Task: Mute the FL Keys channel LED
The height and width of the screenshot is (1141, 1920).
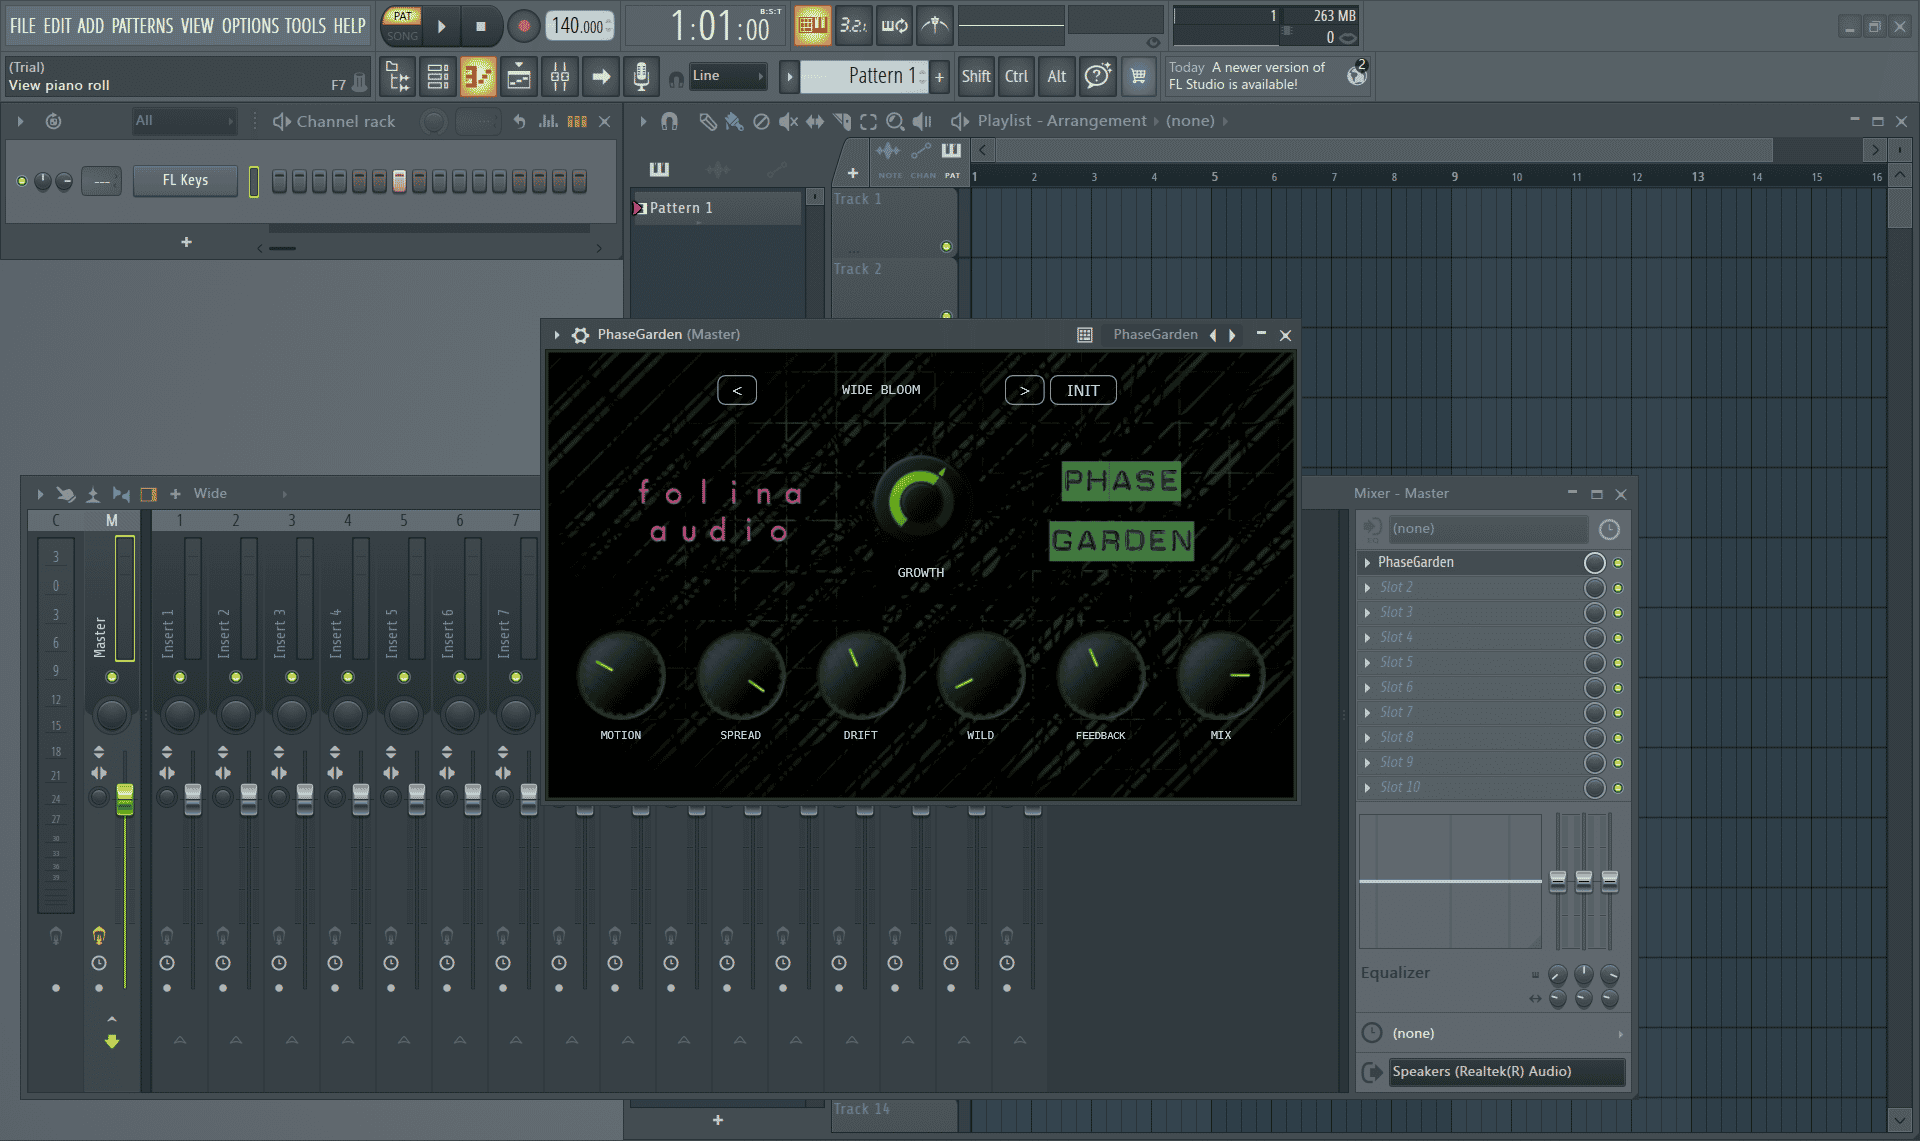Action: point(22,181)
